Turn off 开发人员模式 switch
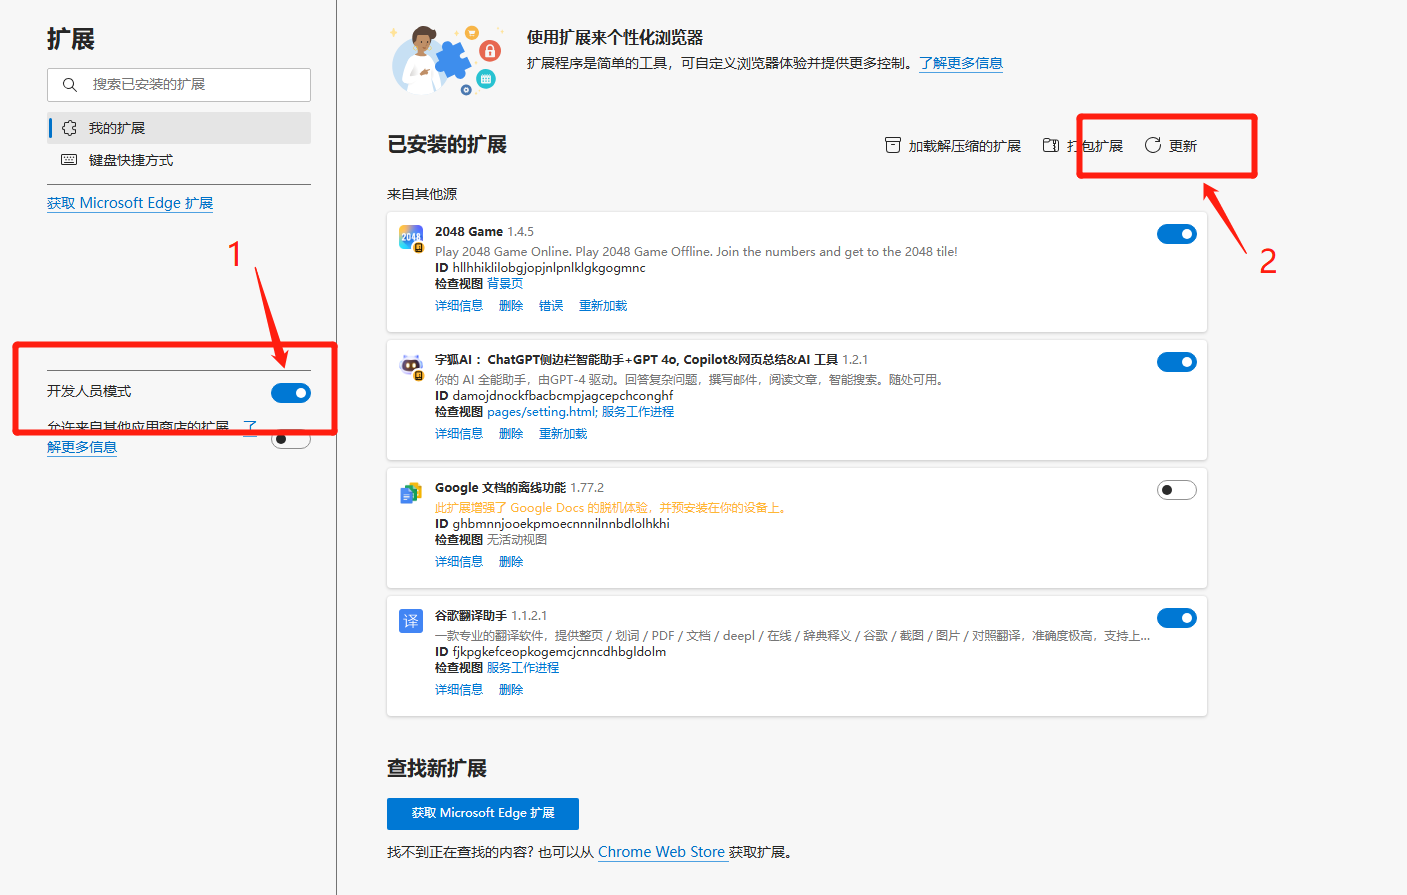Image resolution: width=1407 pixels, height=895 pixels. [x=291, y=393]
